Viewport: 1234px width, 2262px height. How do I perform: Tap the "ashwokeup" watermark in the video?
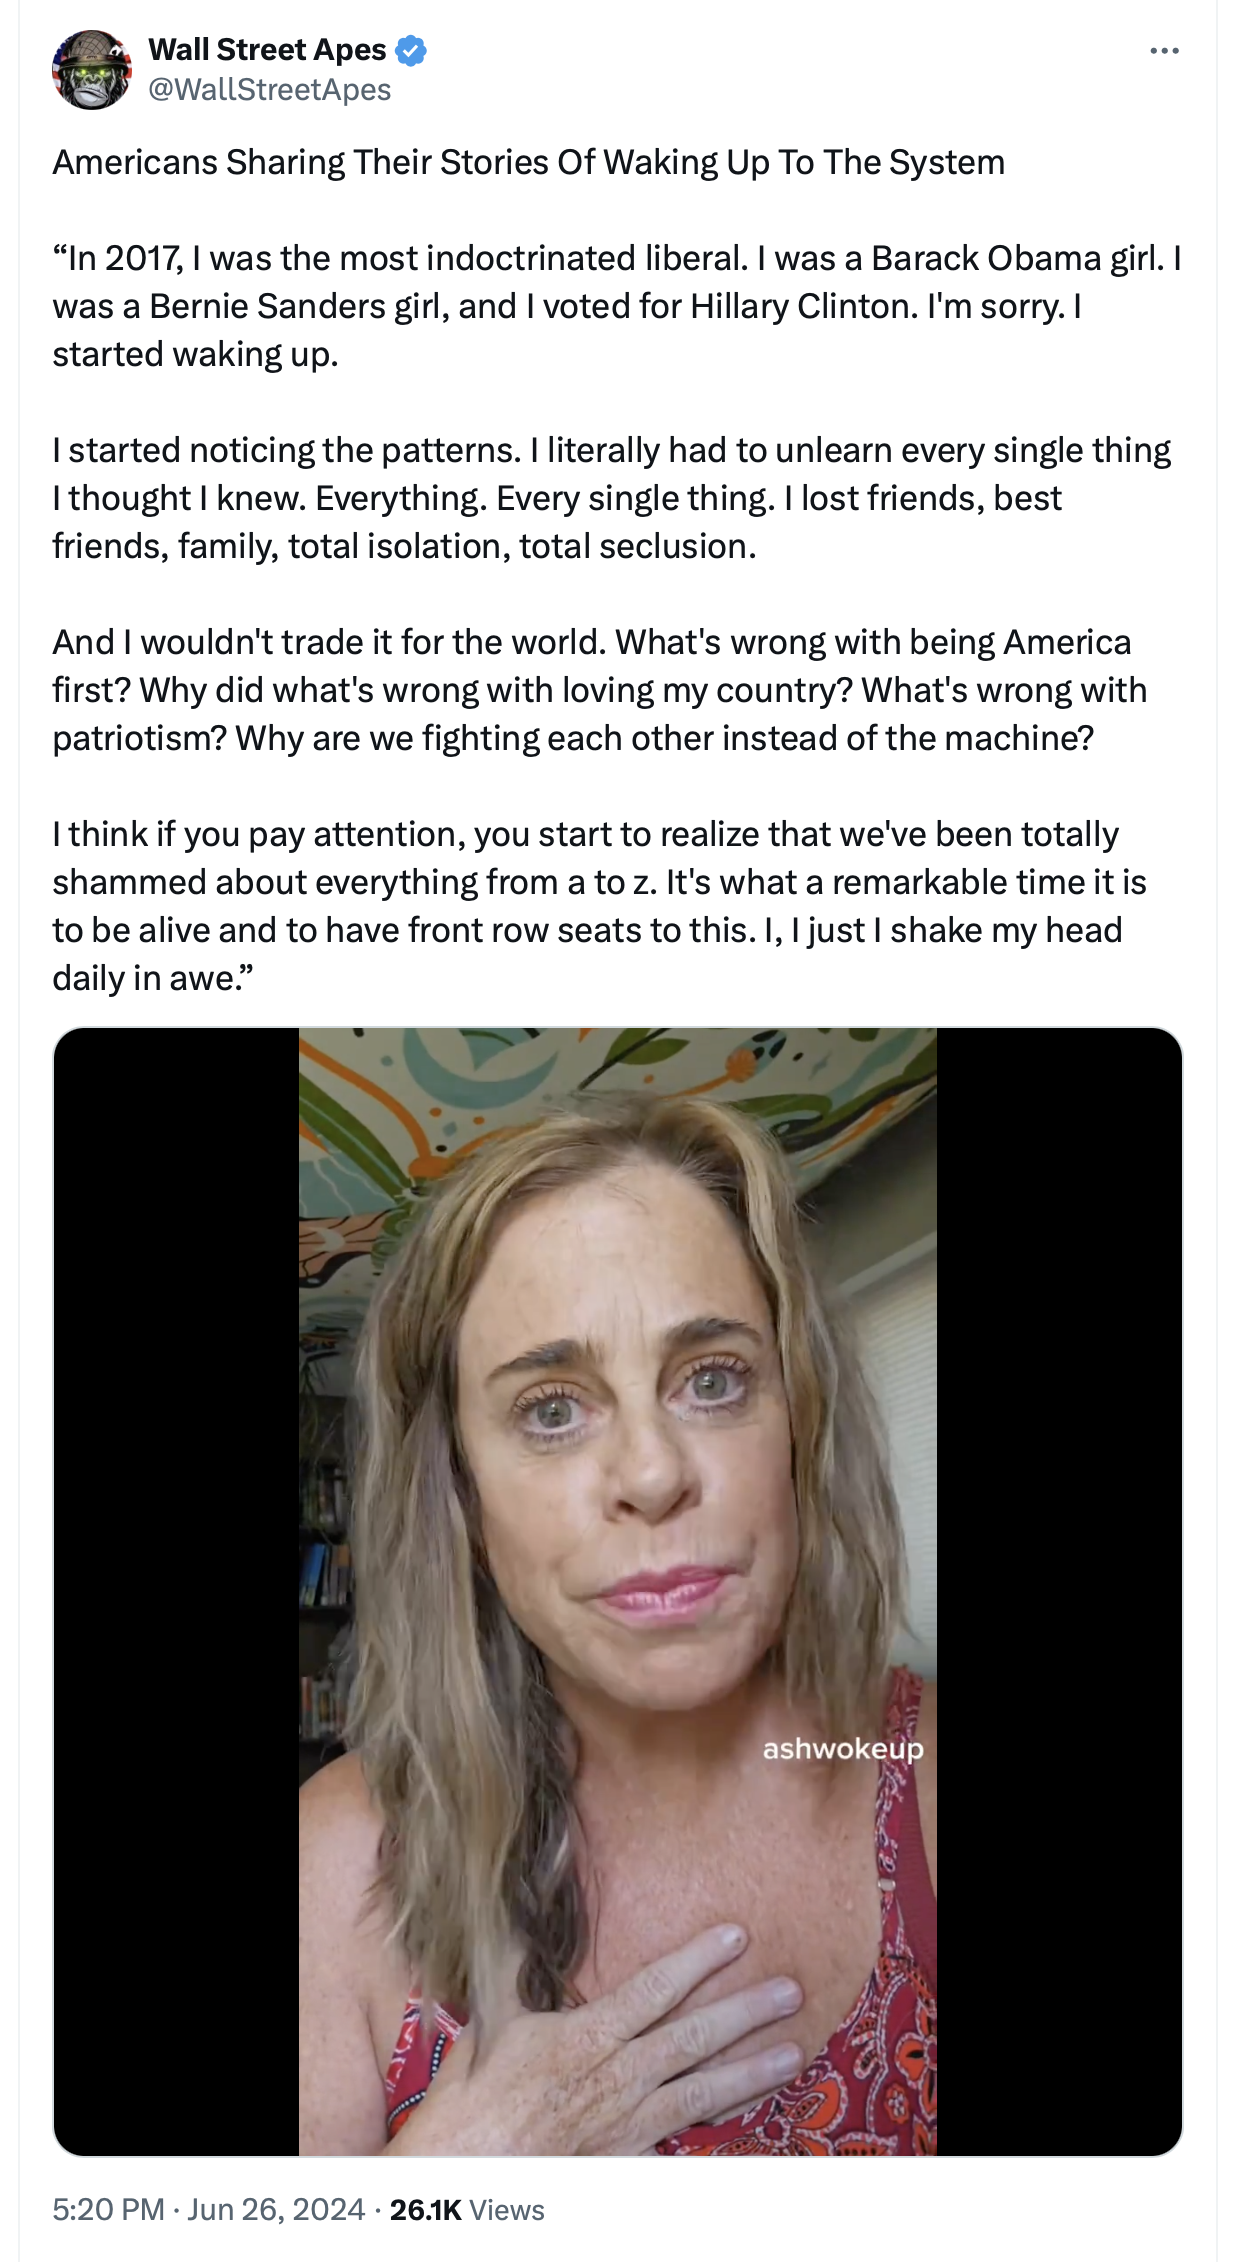[843, 1748]
